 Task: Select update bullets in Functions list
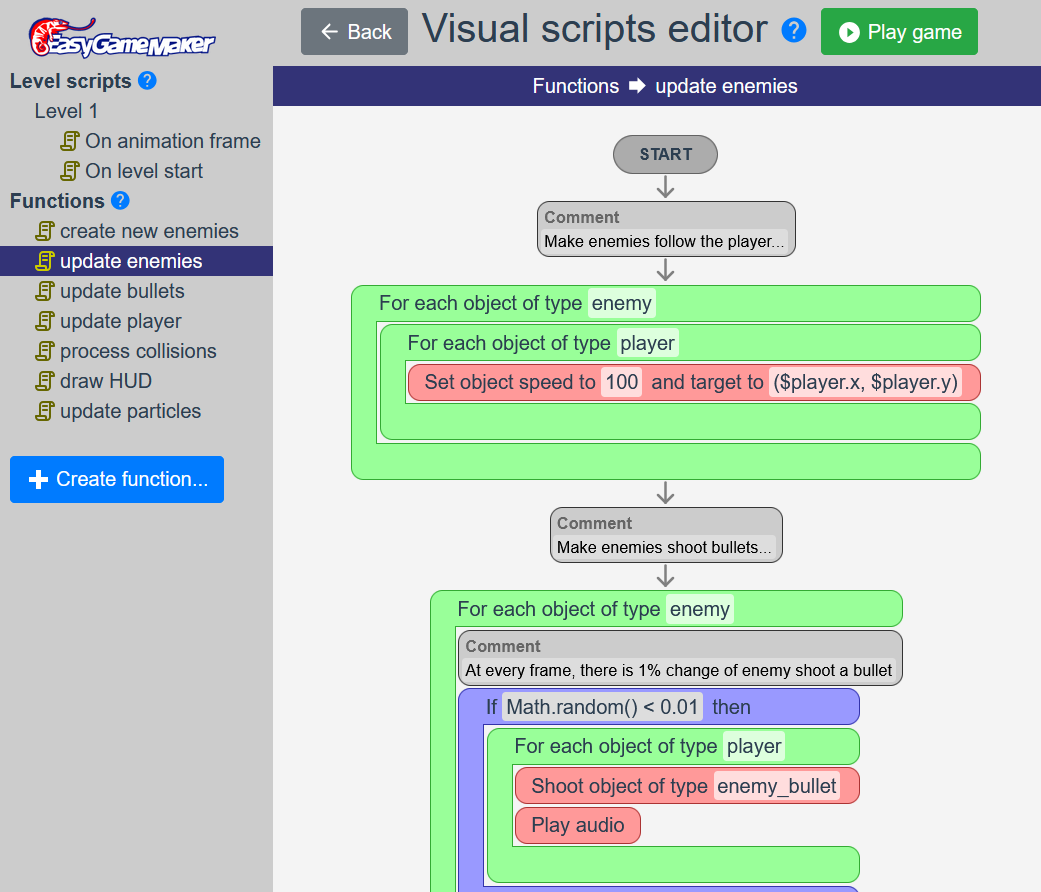point(122,291)
